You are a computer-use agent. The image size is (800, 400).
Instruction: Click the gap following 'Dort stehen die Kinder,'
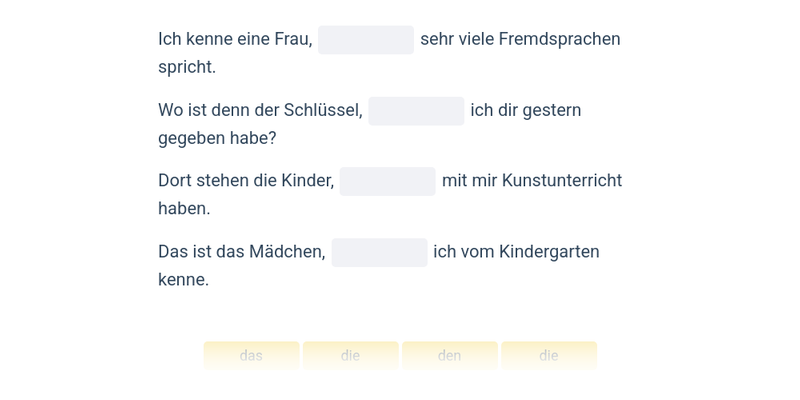[x=387, y=181]
